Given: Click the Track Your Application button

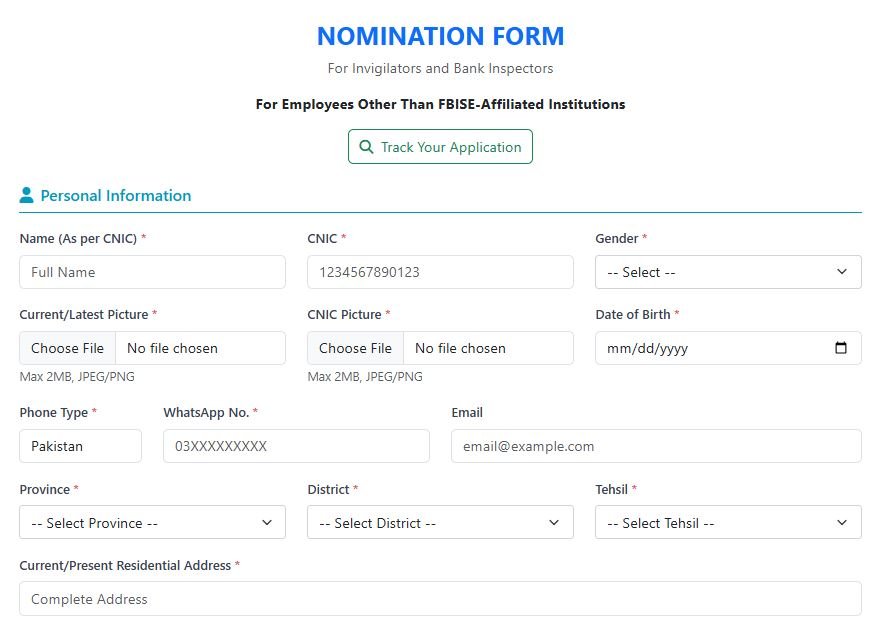Looking at the screenshot, I should (x=440, y=146).
